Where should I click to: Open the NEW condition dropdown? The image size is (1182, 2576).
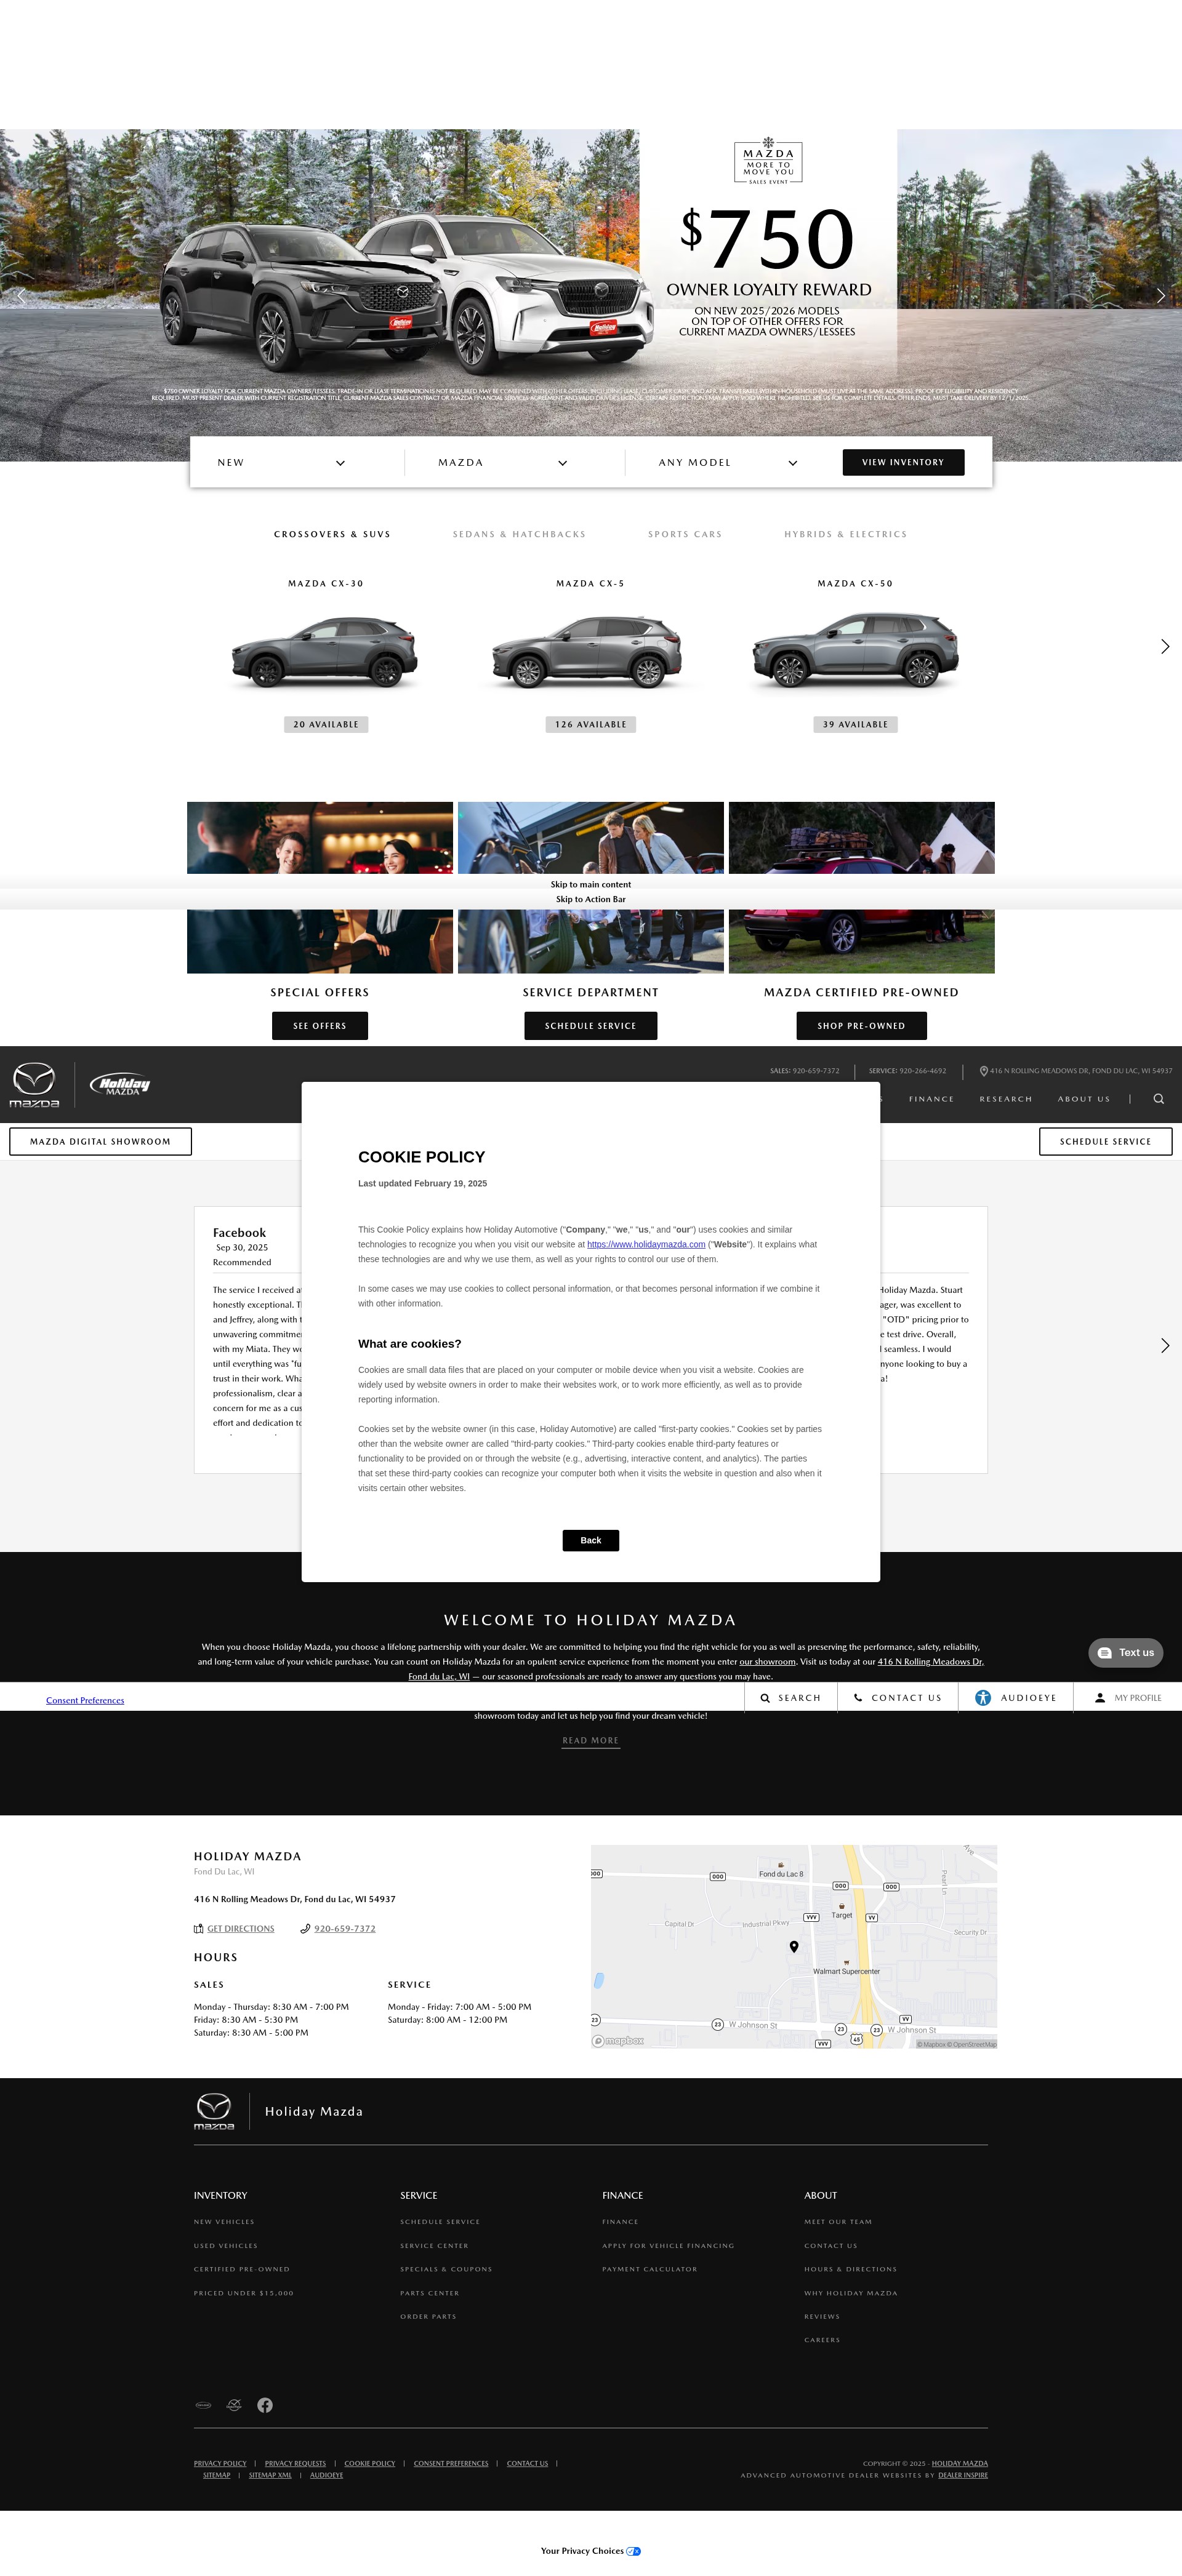[282, 462]
